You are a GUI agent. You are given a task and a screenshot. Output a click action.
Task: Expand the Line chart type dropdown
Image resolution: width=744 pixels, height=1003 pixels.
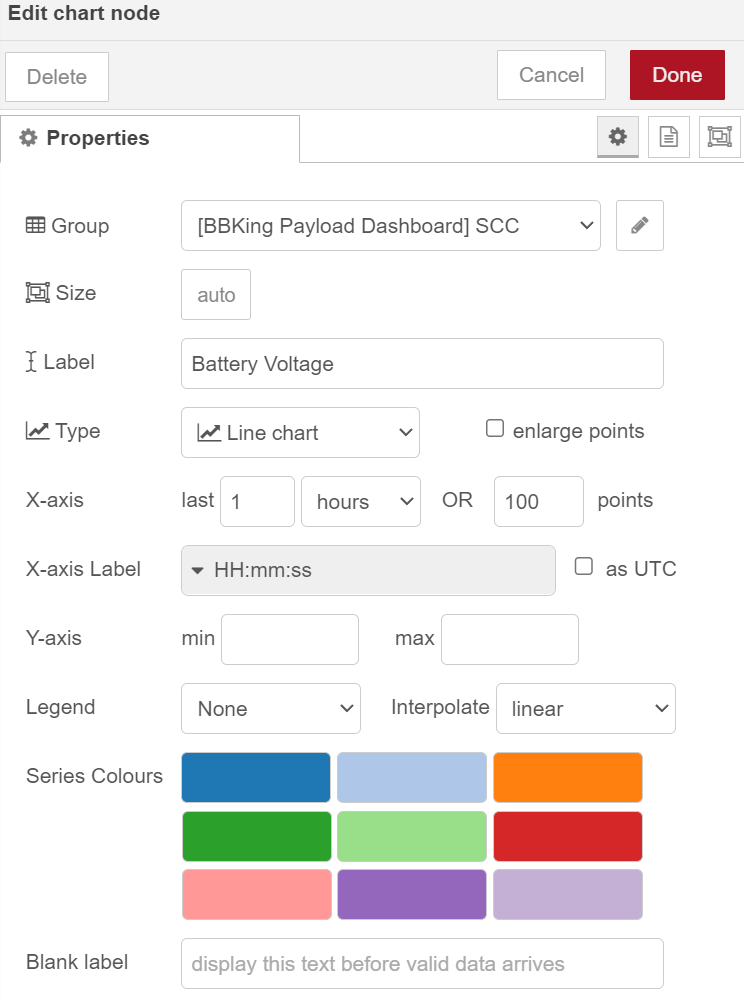tap(300, 433)
